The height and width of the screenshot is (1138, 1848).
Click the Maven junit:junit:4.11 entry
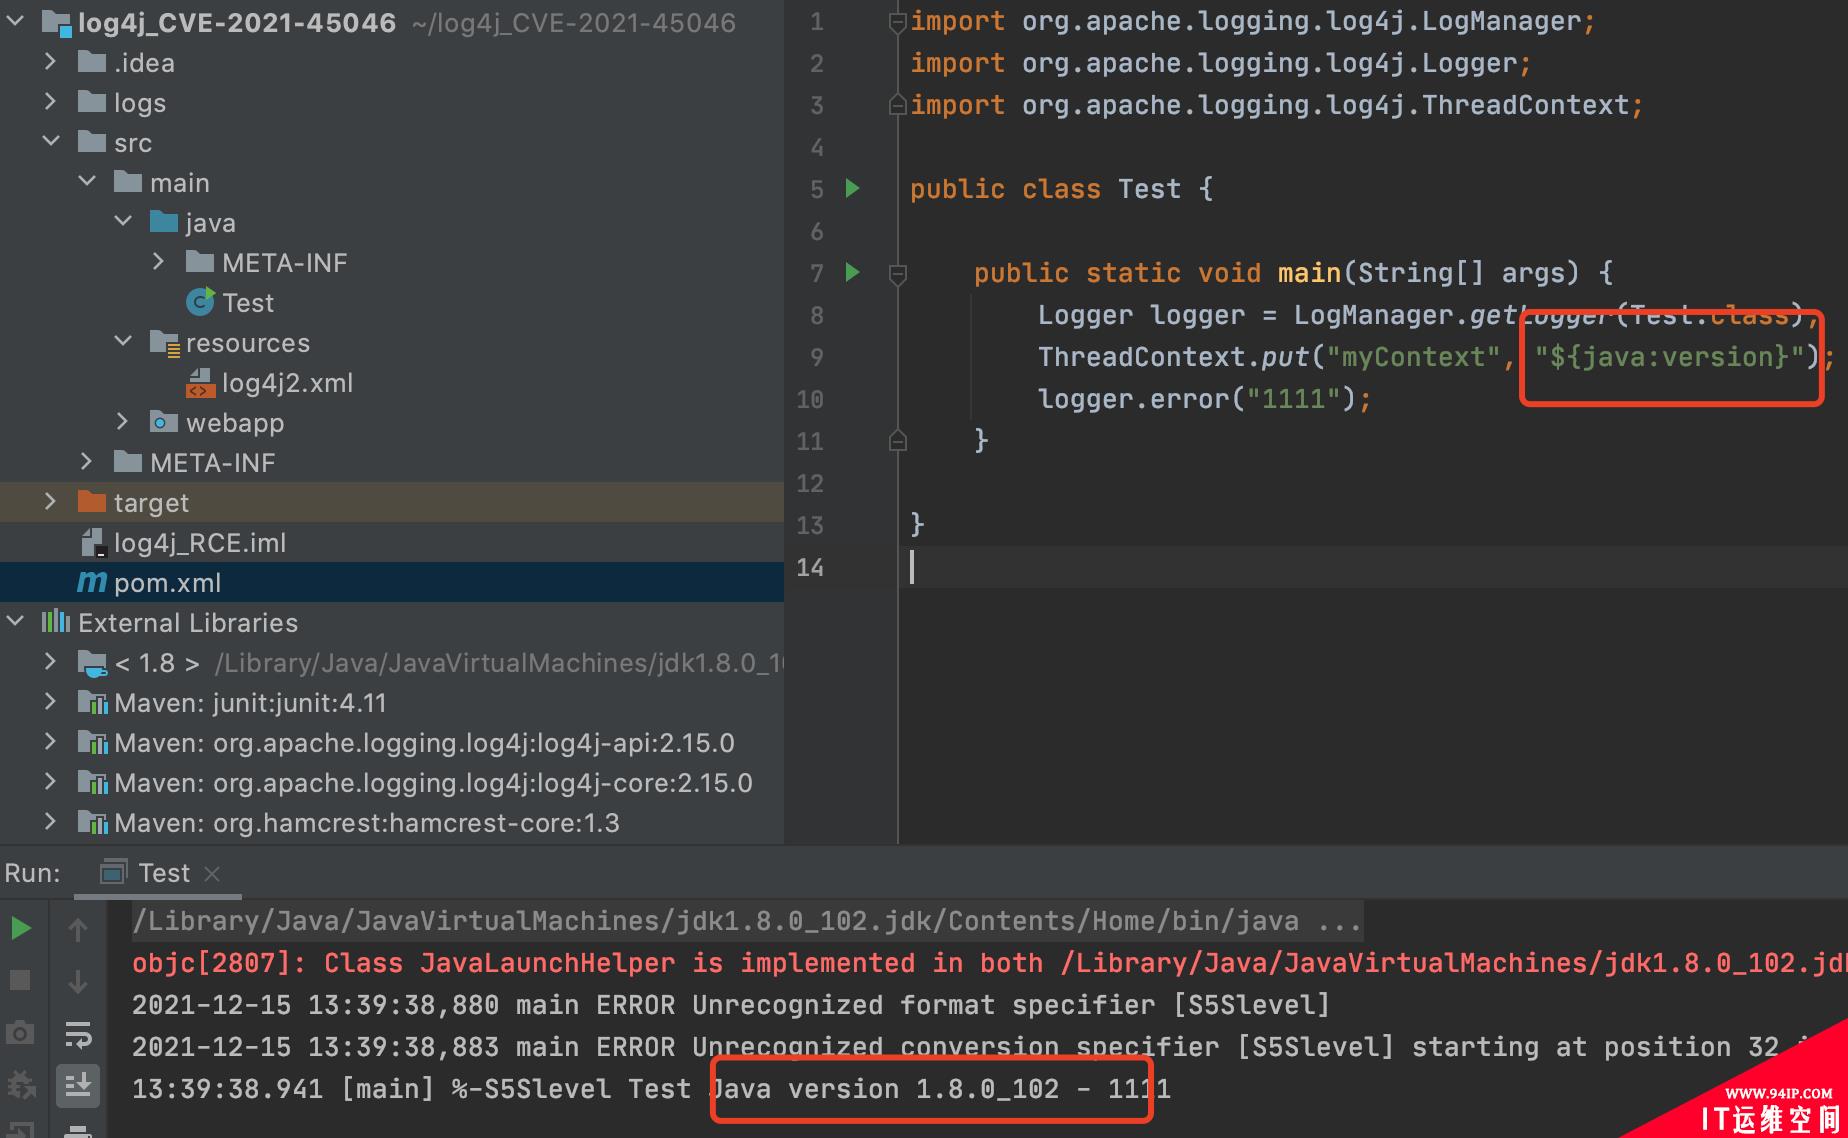pyautogui.click(x=250, y=703)
